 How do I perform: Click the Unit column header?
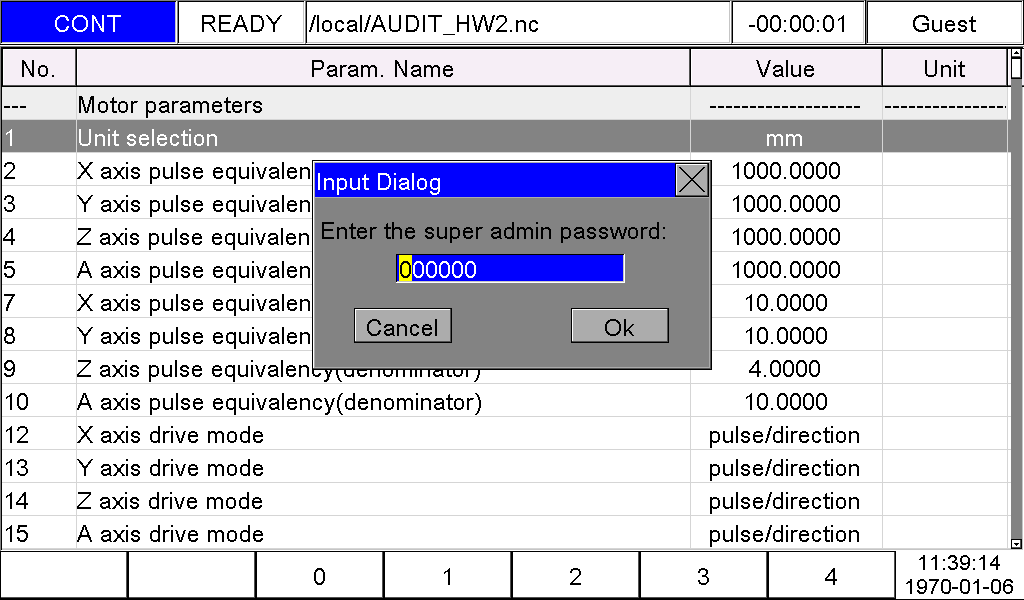coord(944,69)
